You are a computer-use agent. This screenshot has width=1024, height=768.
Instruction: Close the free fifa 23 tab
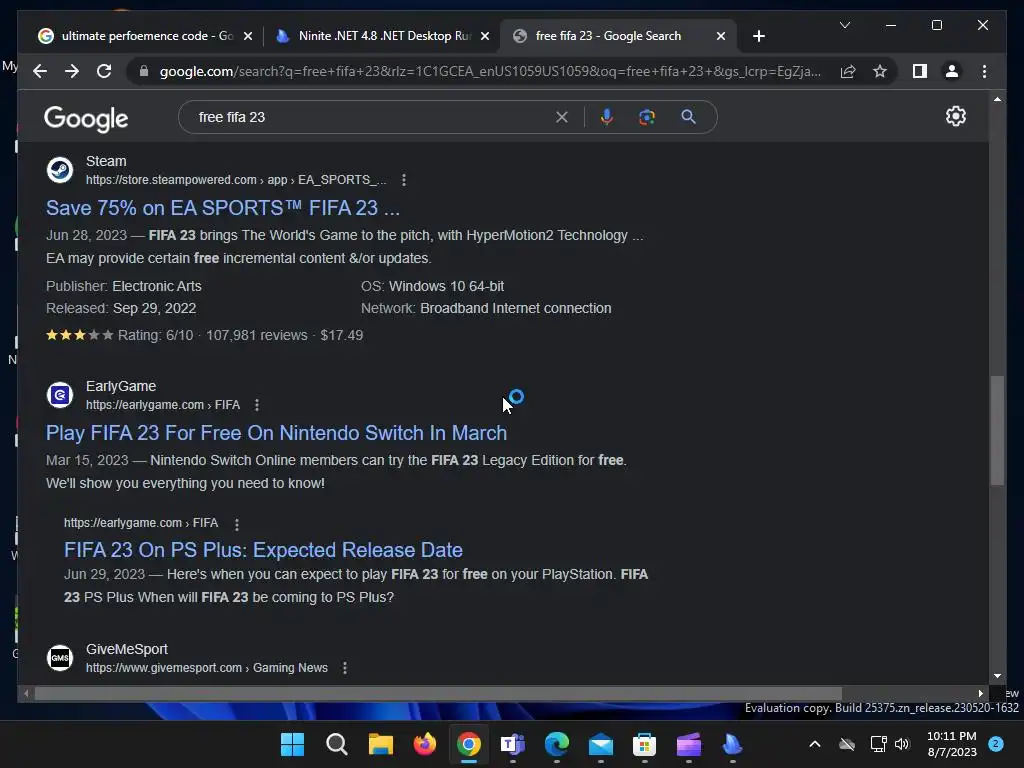coord(720,36)
